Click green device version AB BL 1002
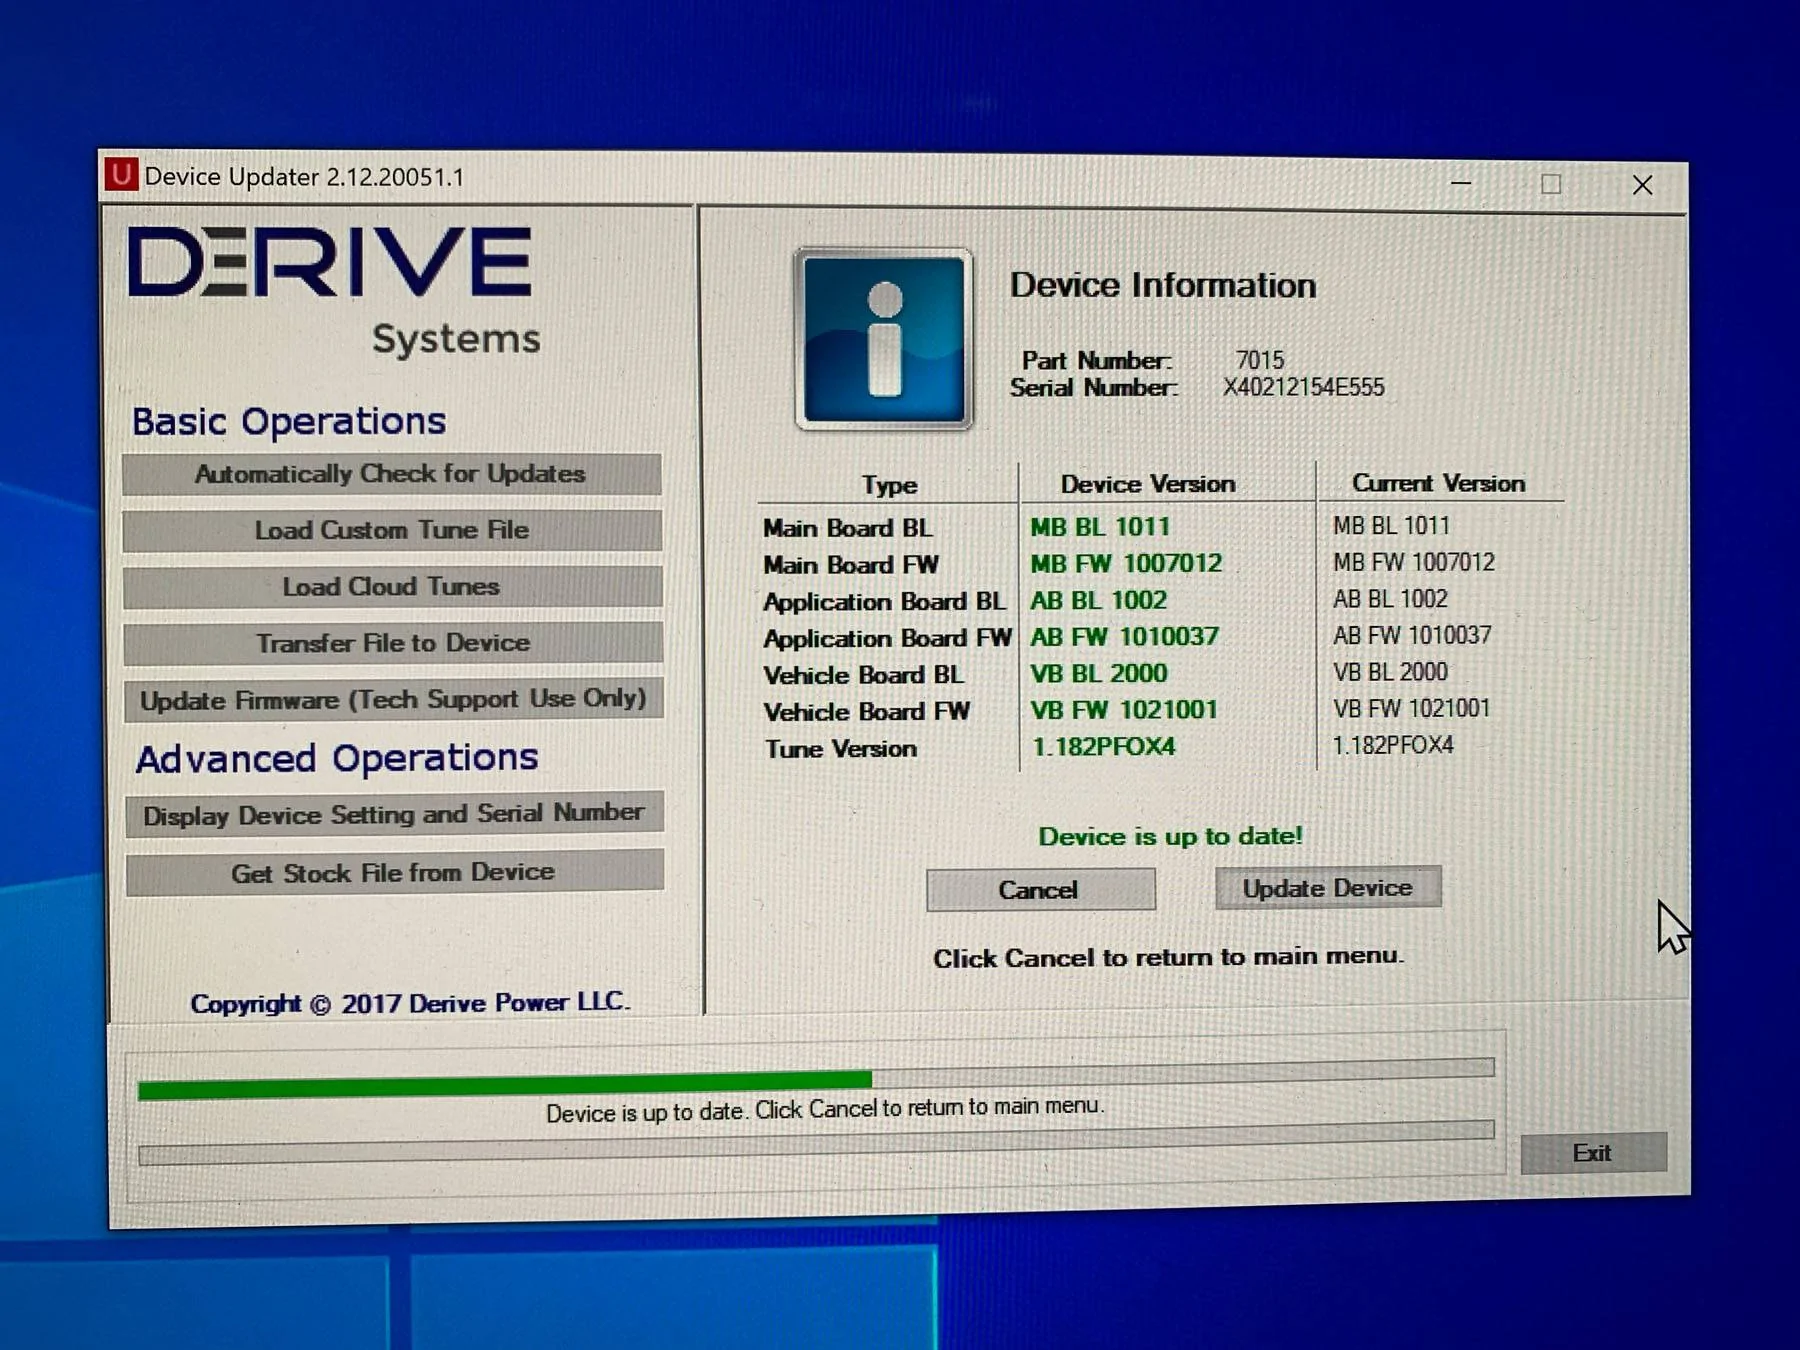The image size is (1800, 1350). (x=1098, y=600)
